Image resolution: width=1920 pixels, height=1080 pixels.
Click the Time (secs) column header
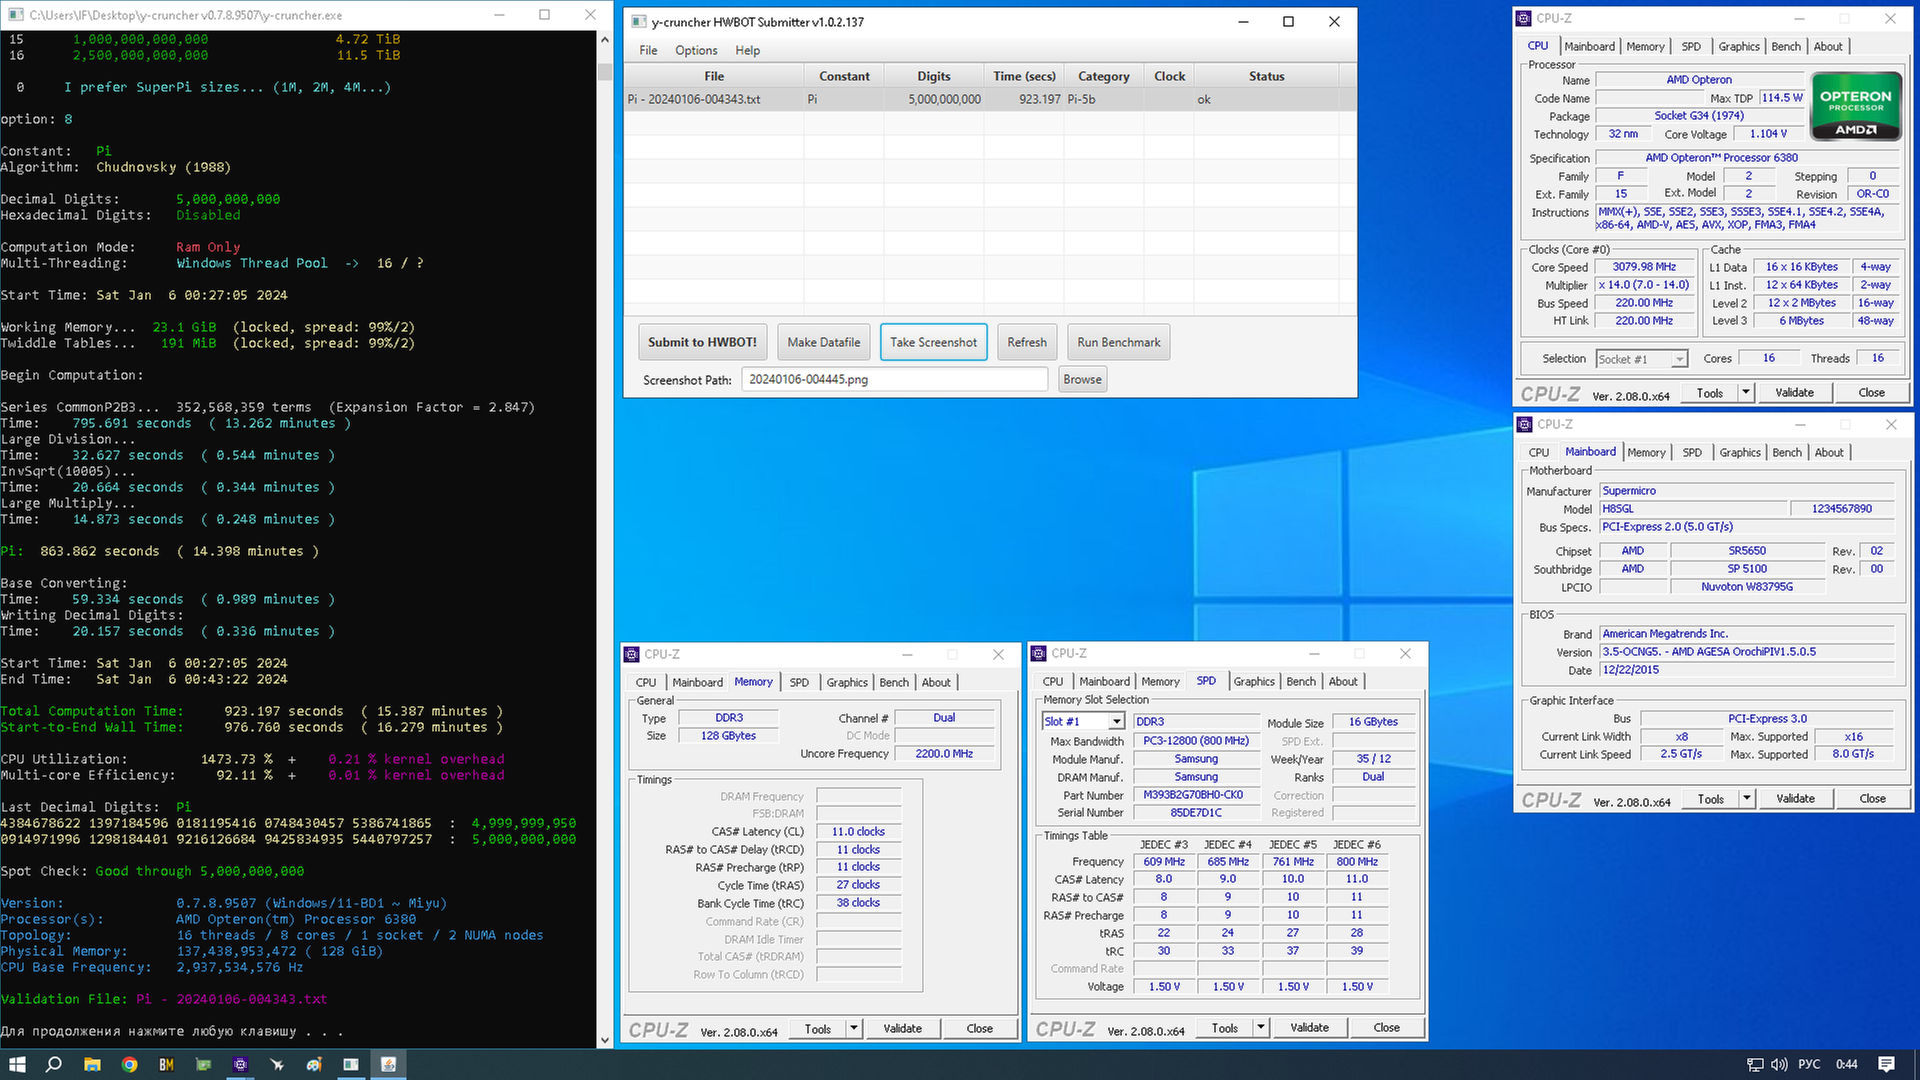pos(1024,76)
